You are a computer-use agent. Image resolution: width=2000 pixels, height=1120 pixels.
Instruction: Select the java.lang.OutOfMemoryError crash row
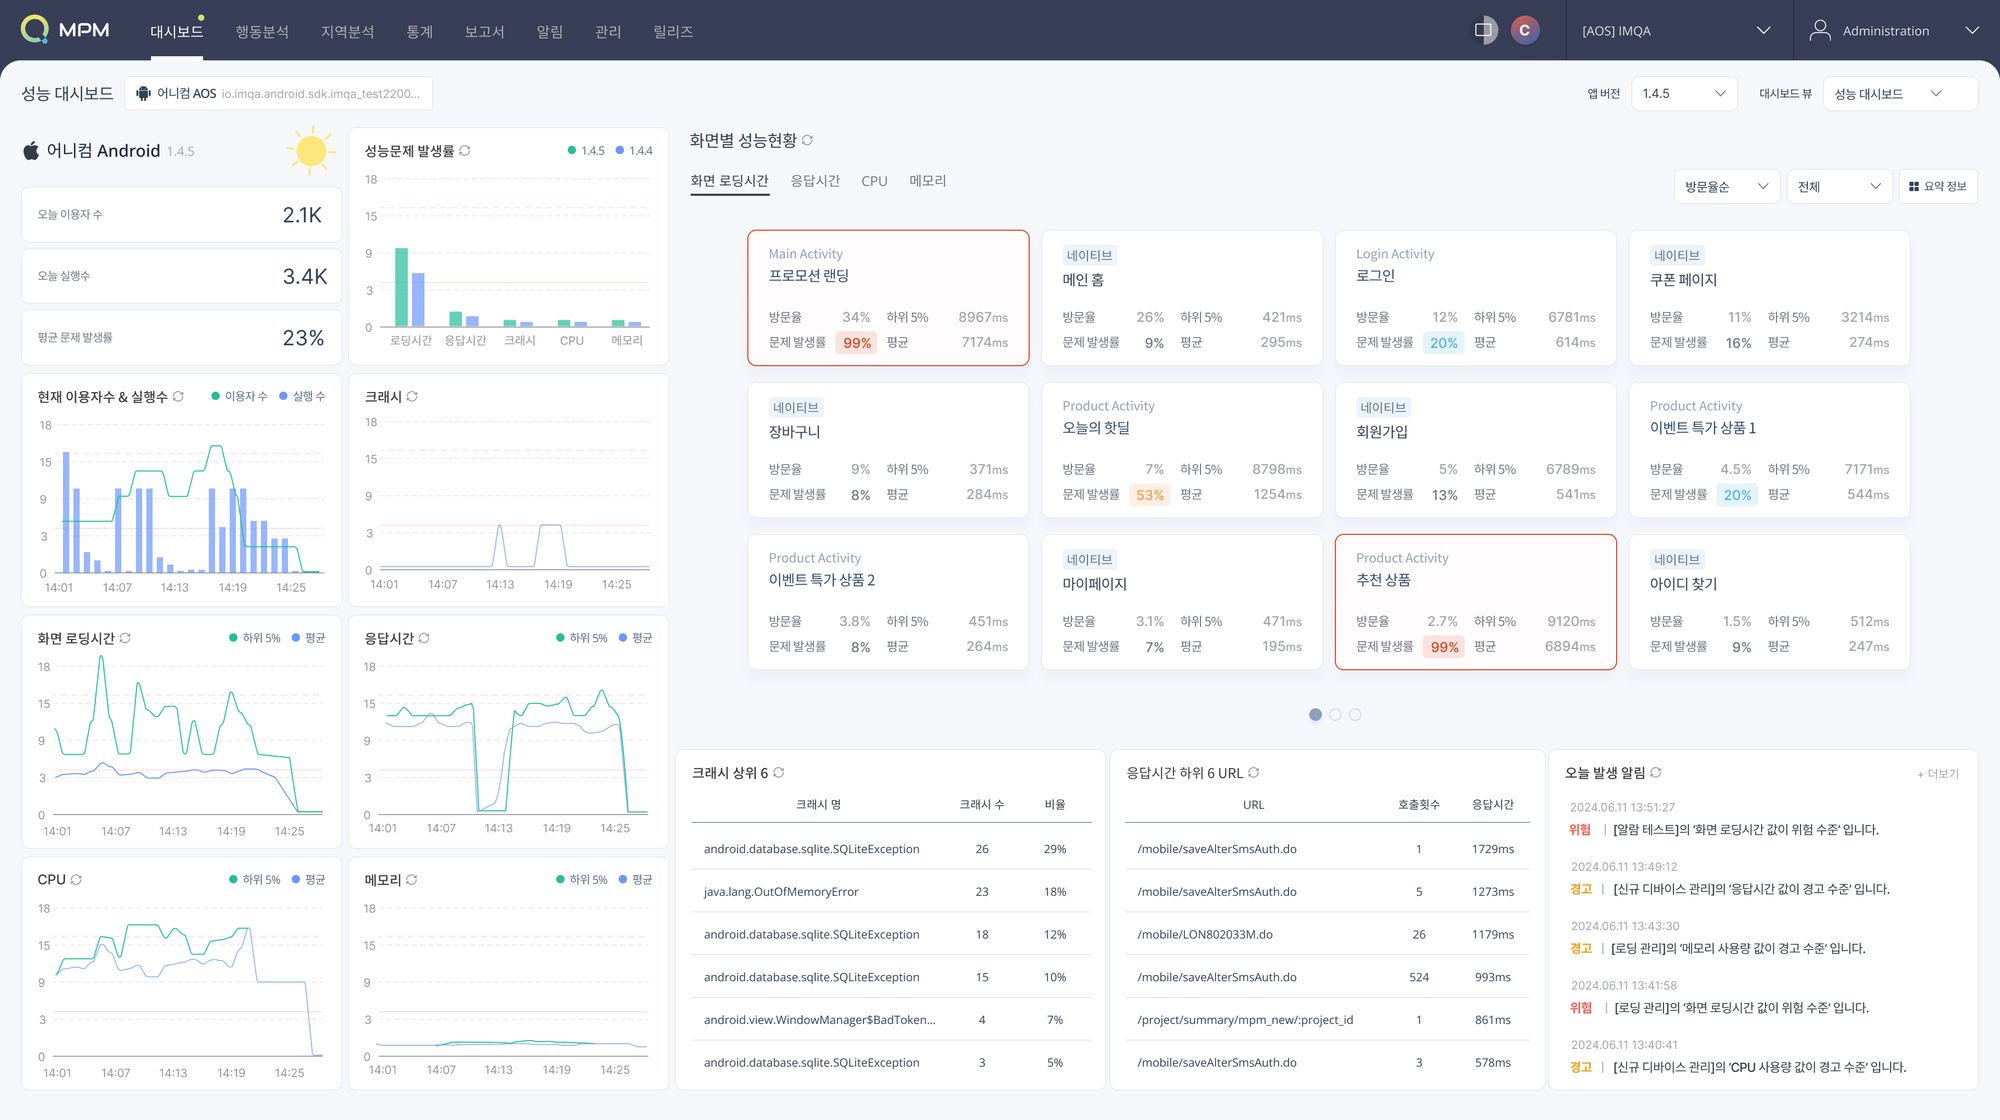(x=891, y=892)
